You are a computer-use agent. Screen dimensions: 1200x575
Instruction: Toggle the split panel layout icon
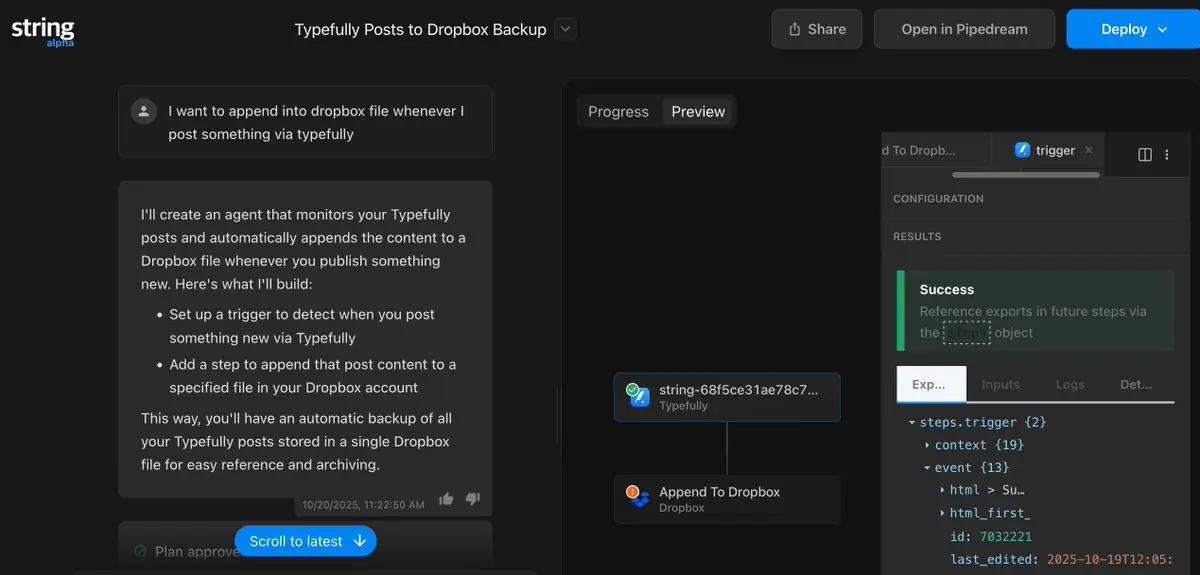click(x=1145, y=154)
